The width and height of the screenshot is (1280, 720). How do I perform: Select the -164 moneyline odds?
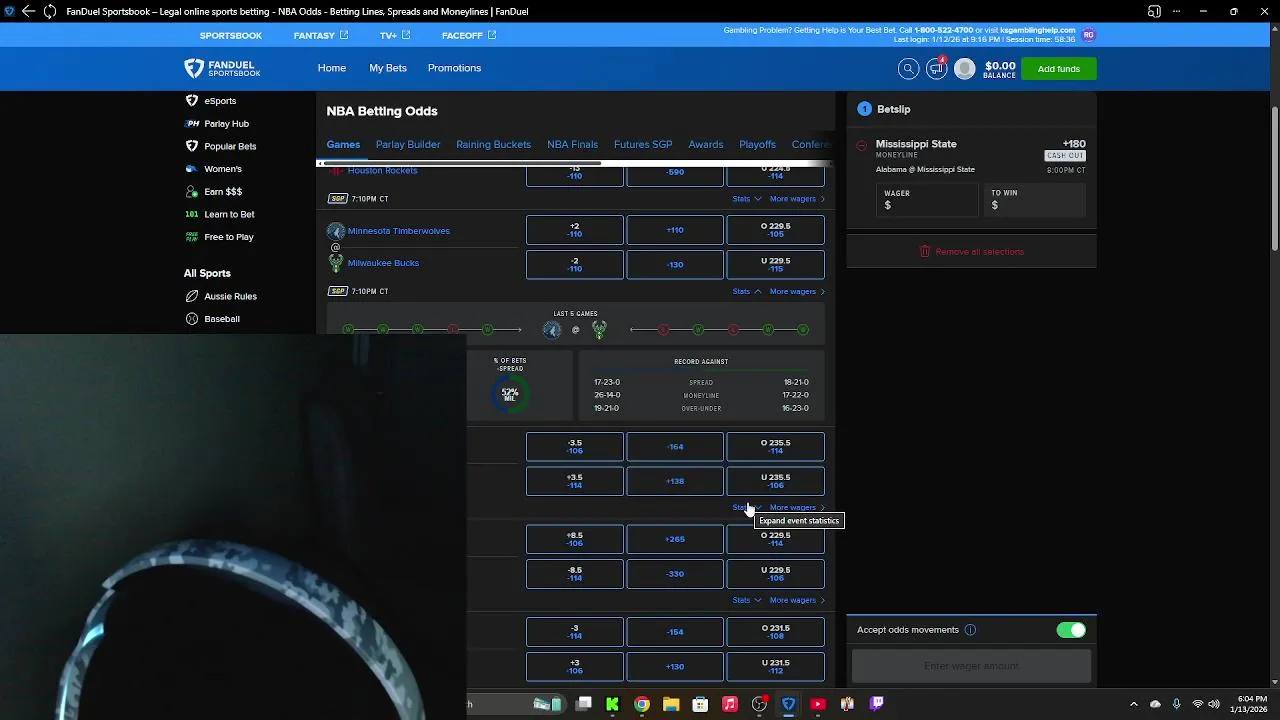tap(675, 447)
